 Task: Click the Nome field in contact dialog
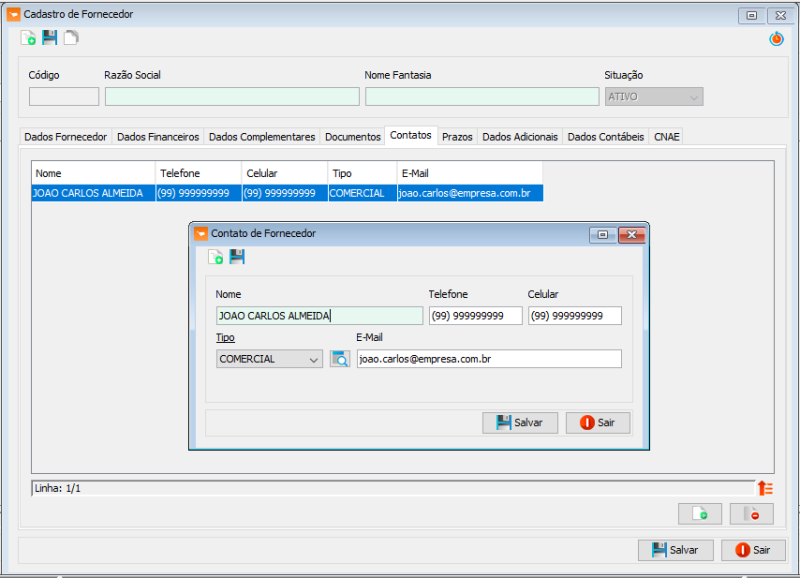pos(319,316)
